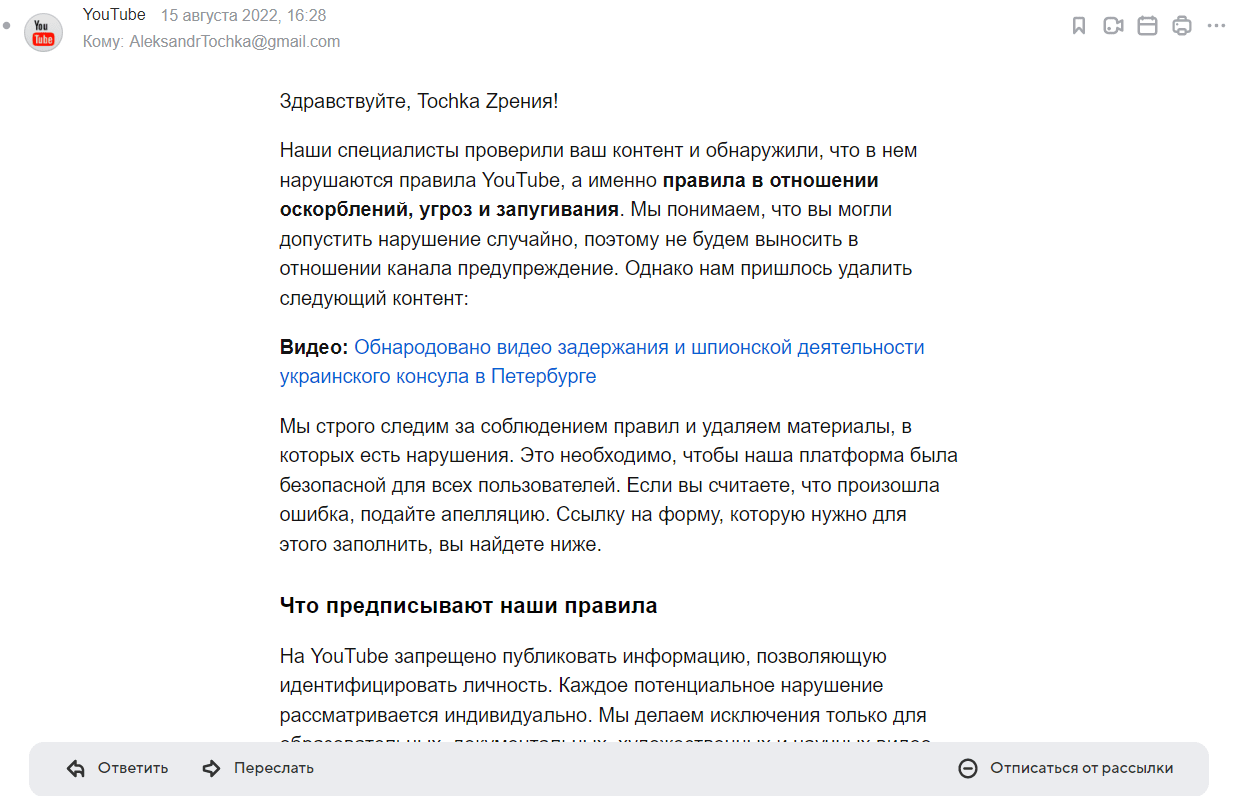Open the three-dot more actions menu
Viewport: 1242px width, 796px height.
point(1216,26)
